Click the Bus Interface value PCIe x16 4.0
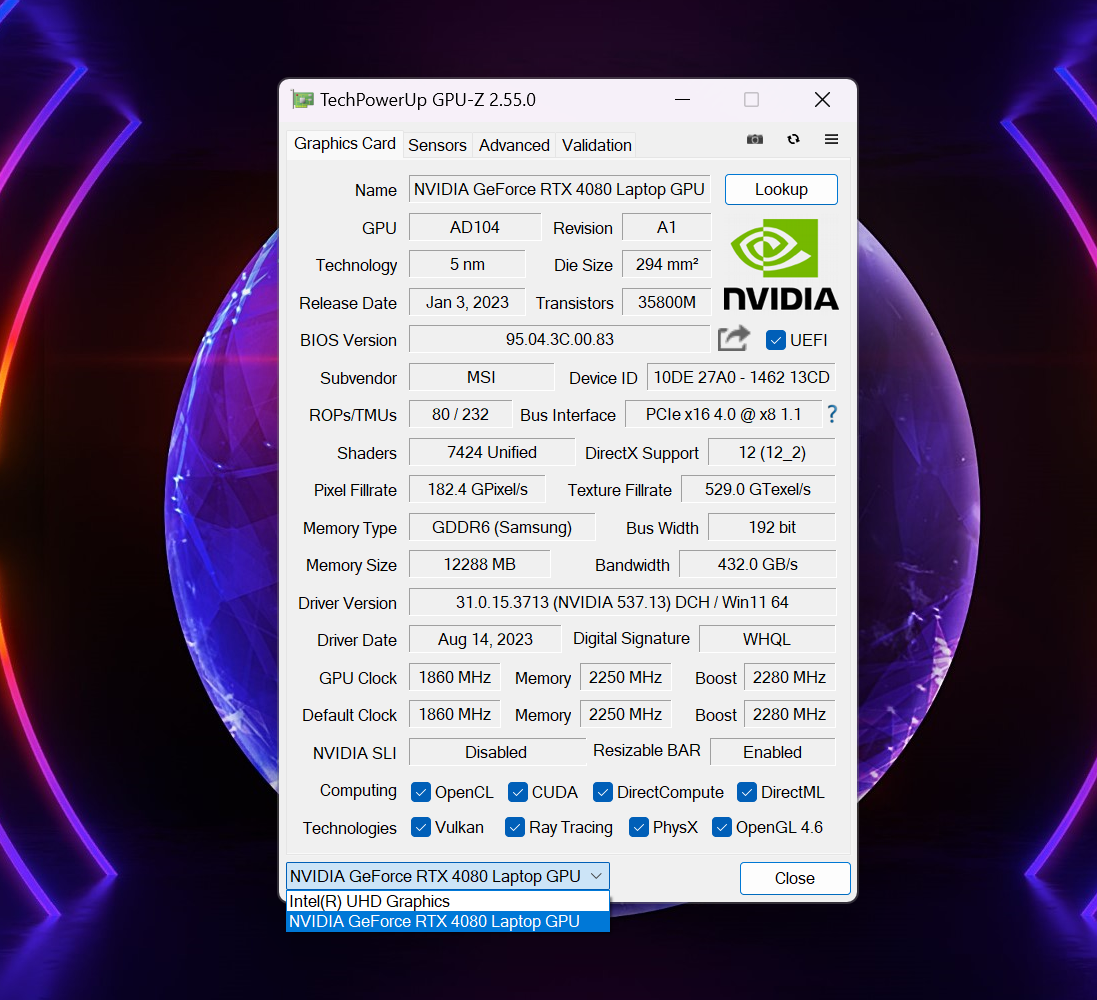Screen dimensions: 1097x1000 click(x=723, y=414)
